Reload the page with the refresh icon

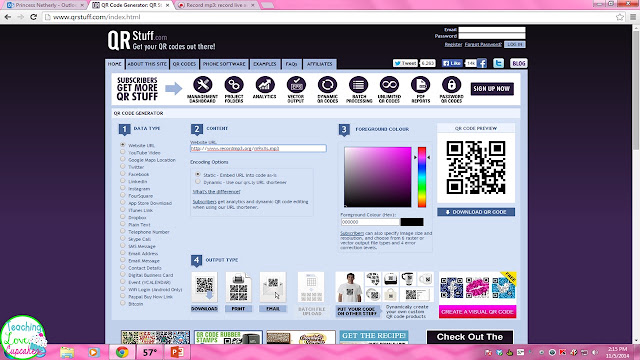33,17
